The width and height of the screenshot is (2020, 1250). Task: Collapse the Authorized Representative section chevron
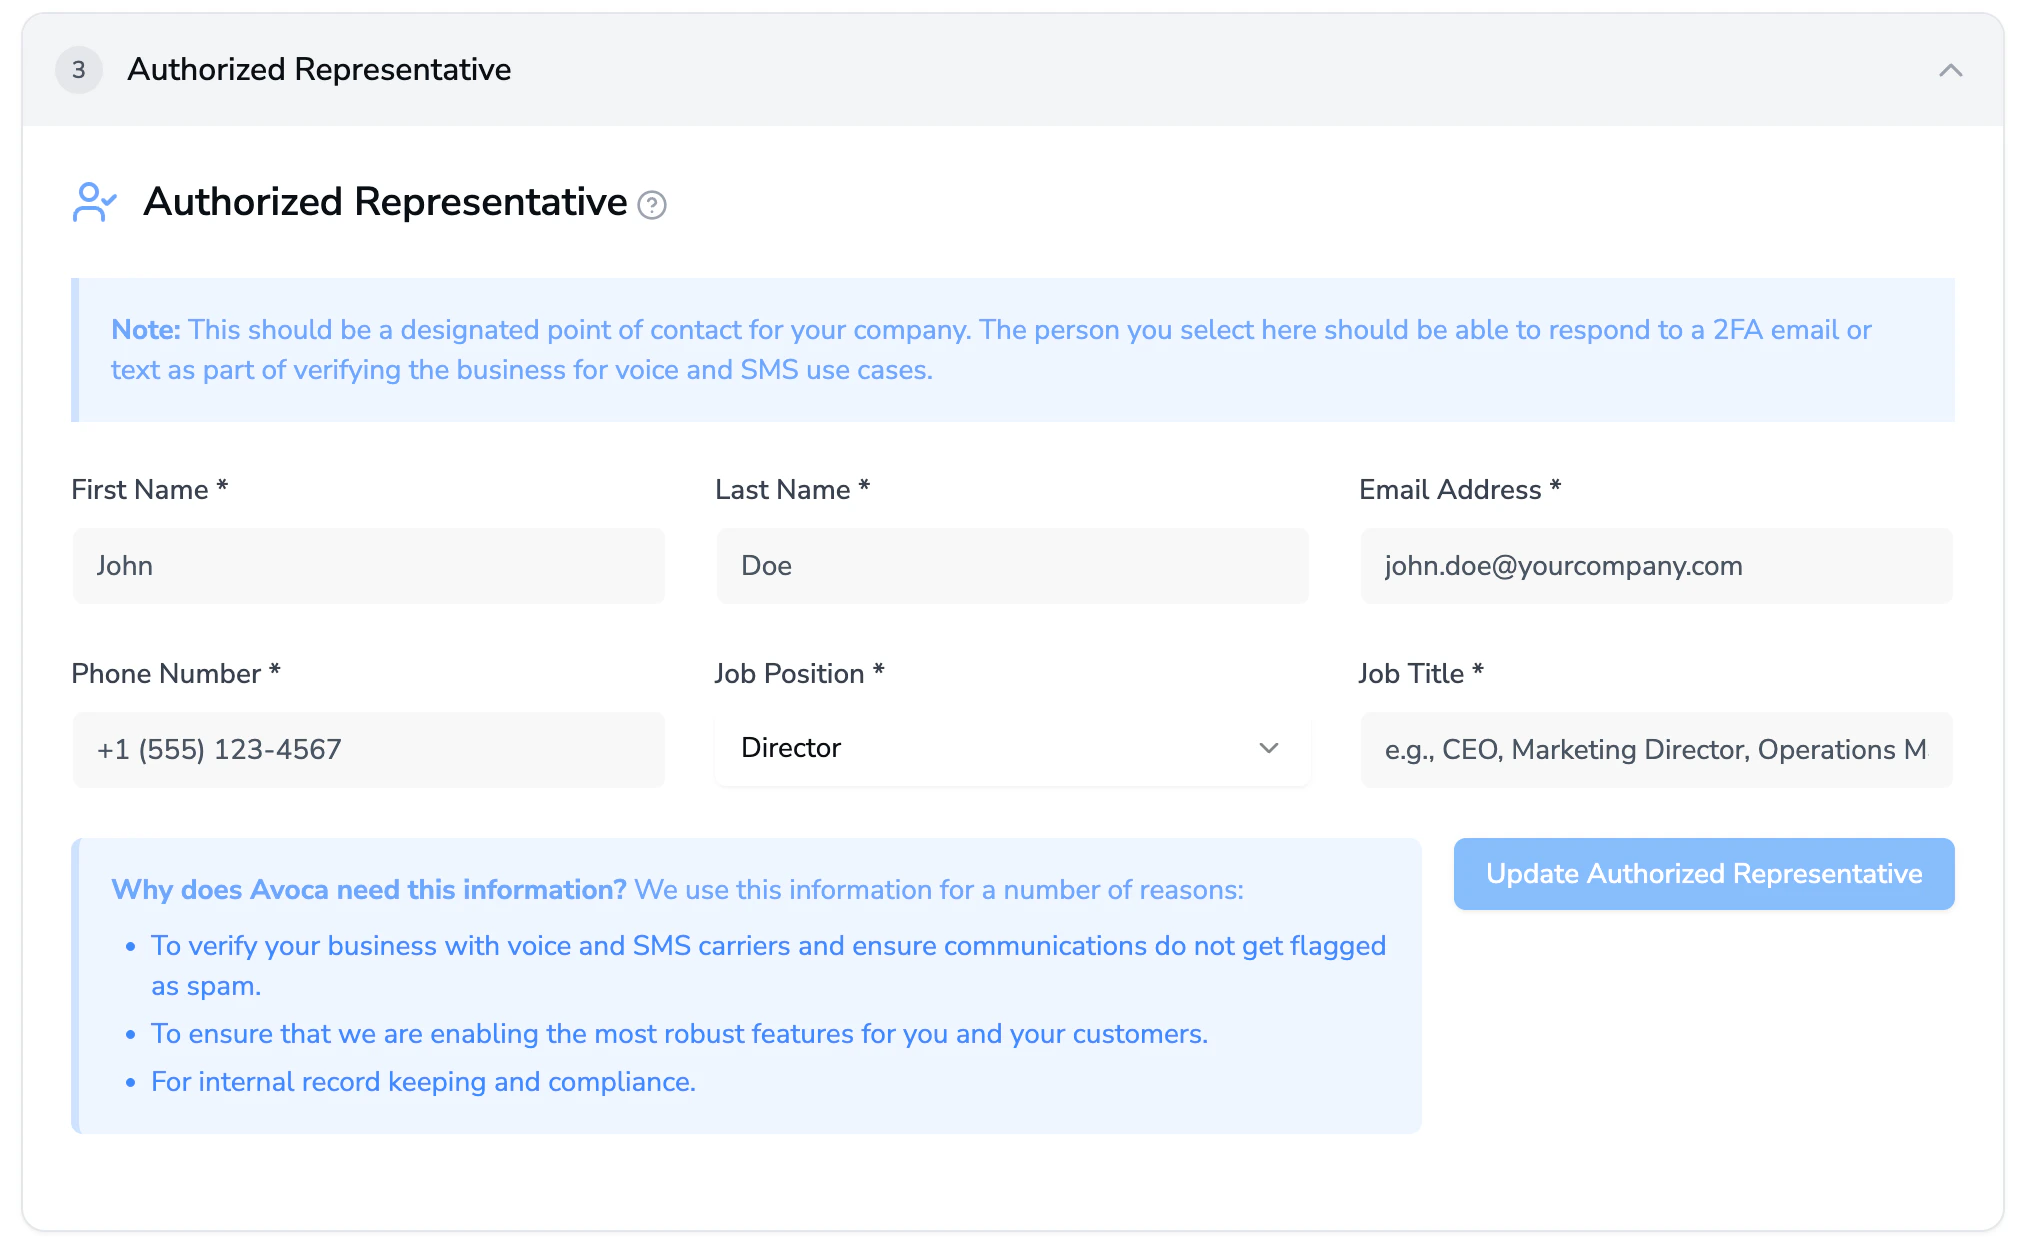click(x=1950, y=70)
